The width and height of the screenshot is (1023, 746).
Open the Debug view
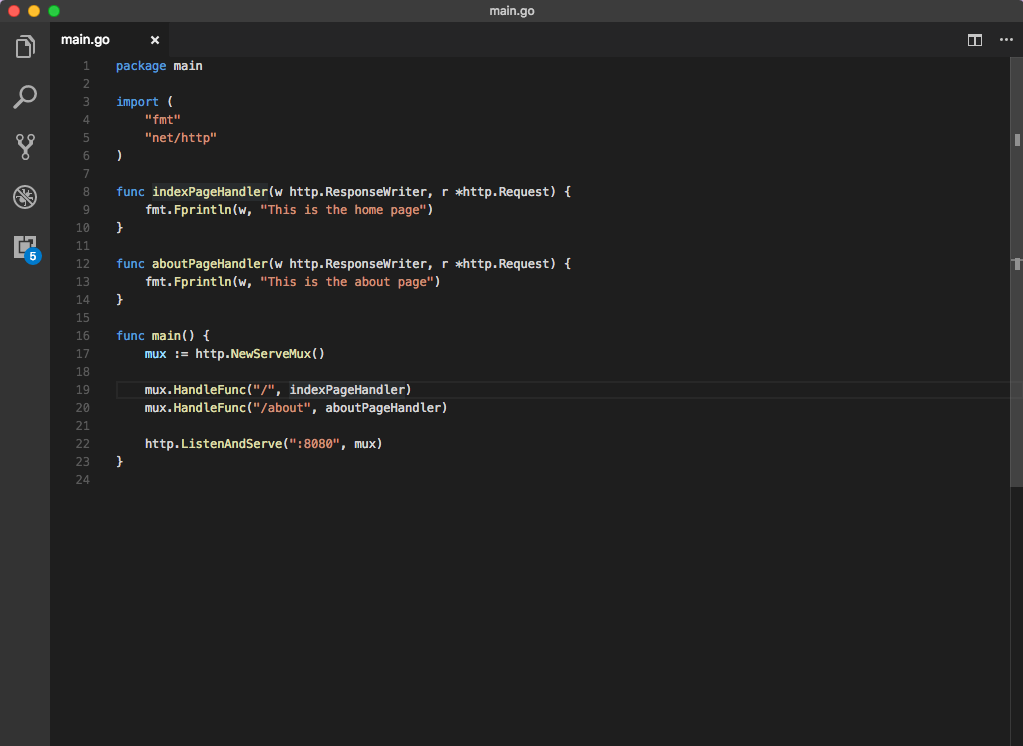[x=24, y=197]
